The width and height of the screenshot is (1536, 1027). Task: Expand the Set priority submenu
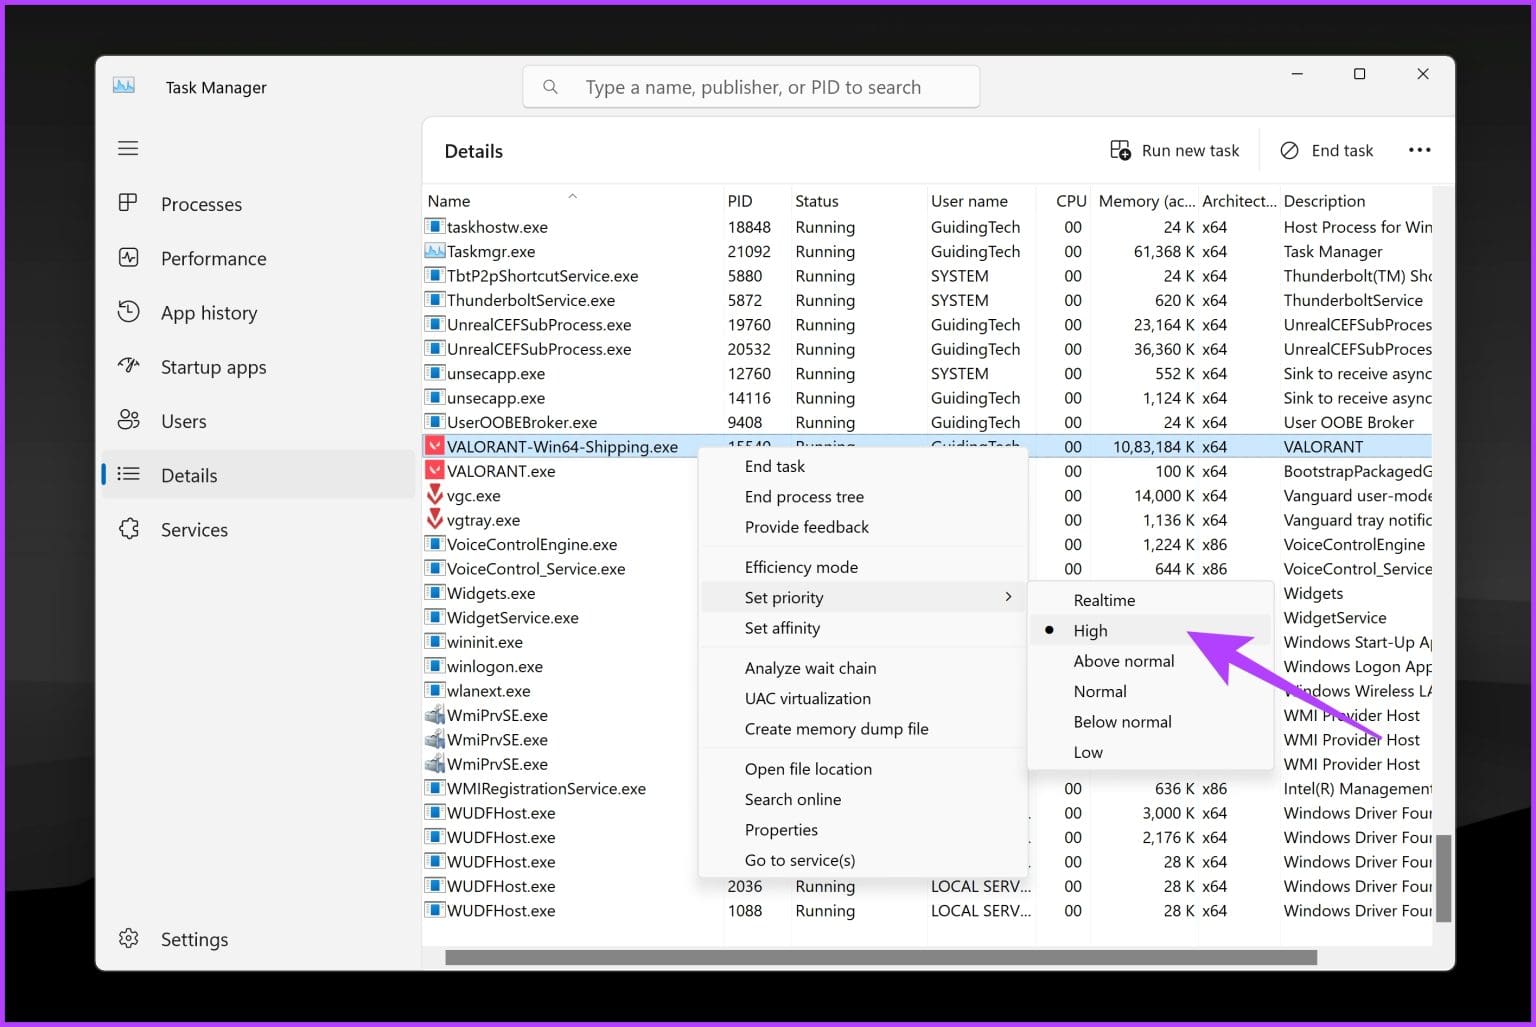(784, 597)
